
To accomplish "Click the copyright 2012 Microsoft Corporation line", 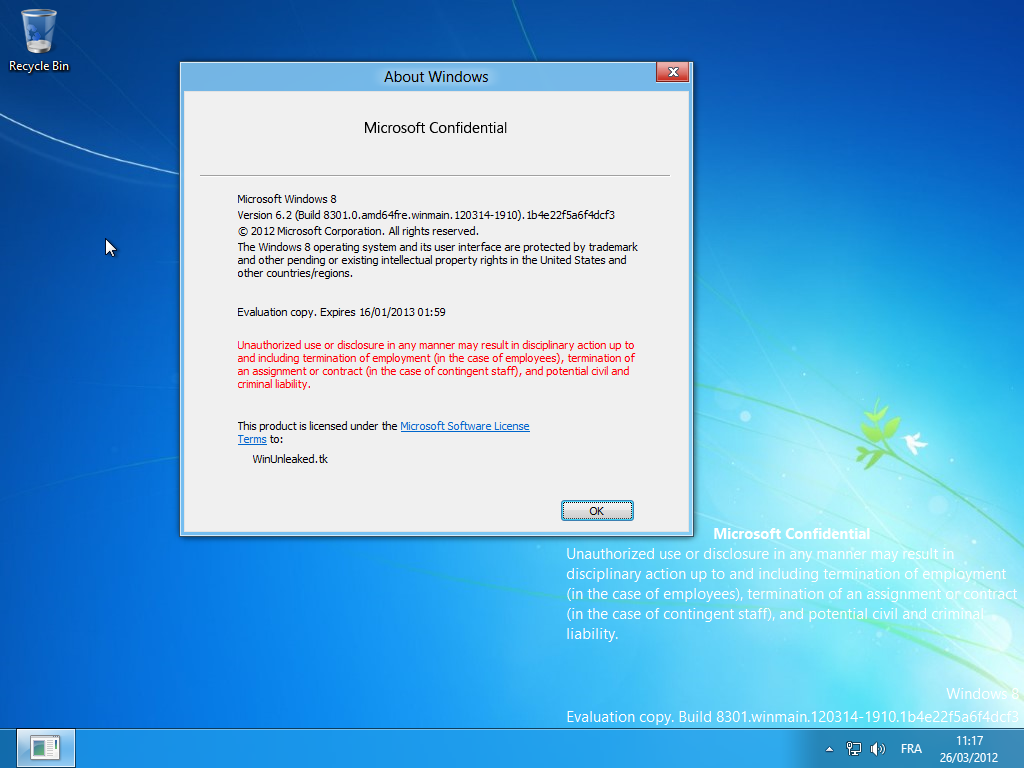I will pyautogui.click(x=358, y=231).
